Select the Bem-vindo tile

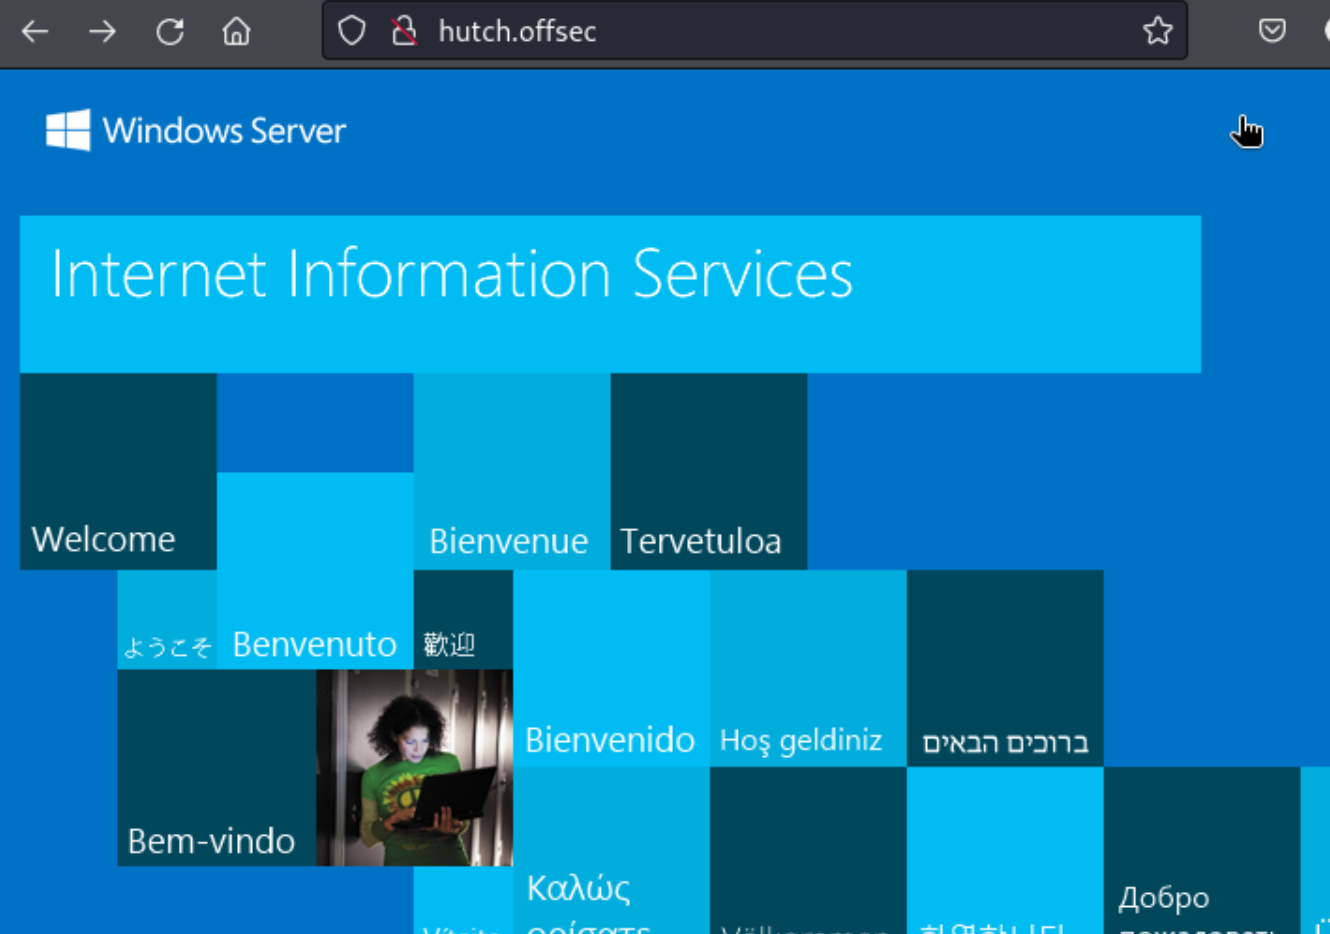point(217,767)
